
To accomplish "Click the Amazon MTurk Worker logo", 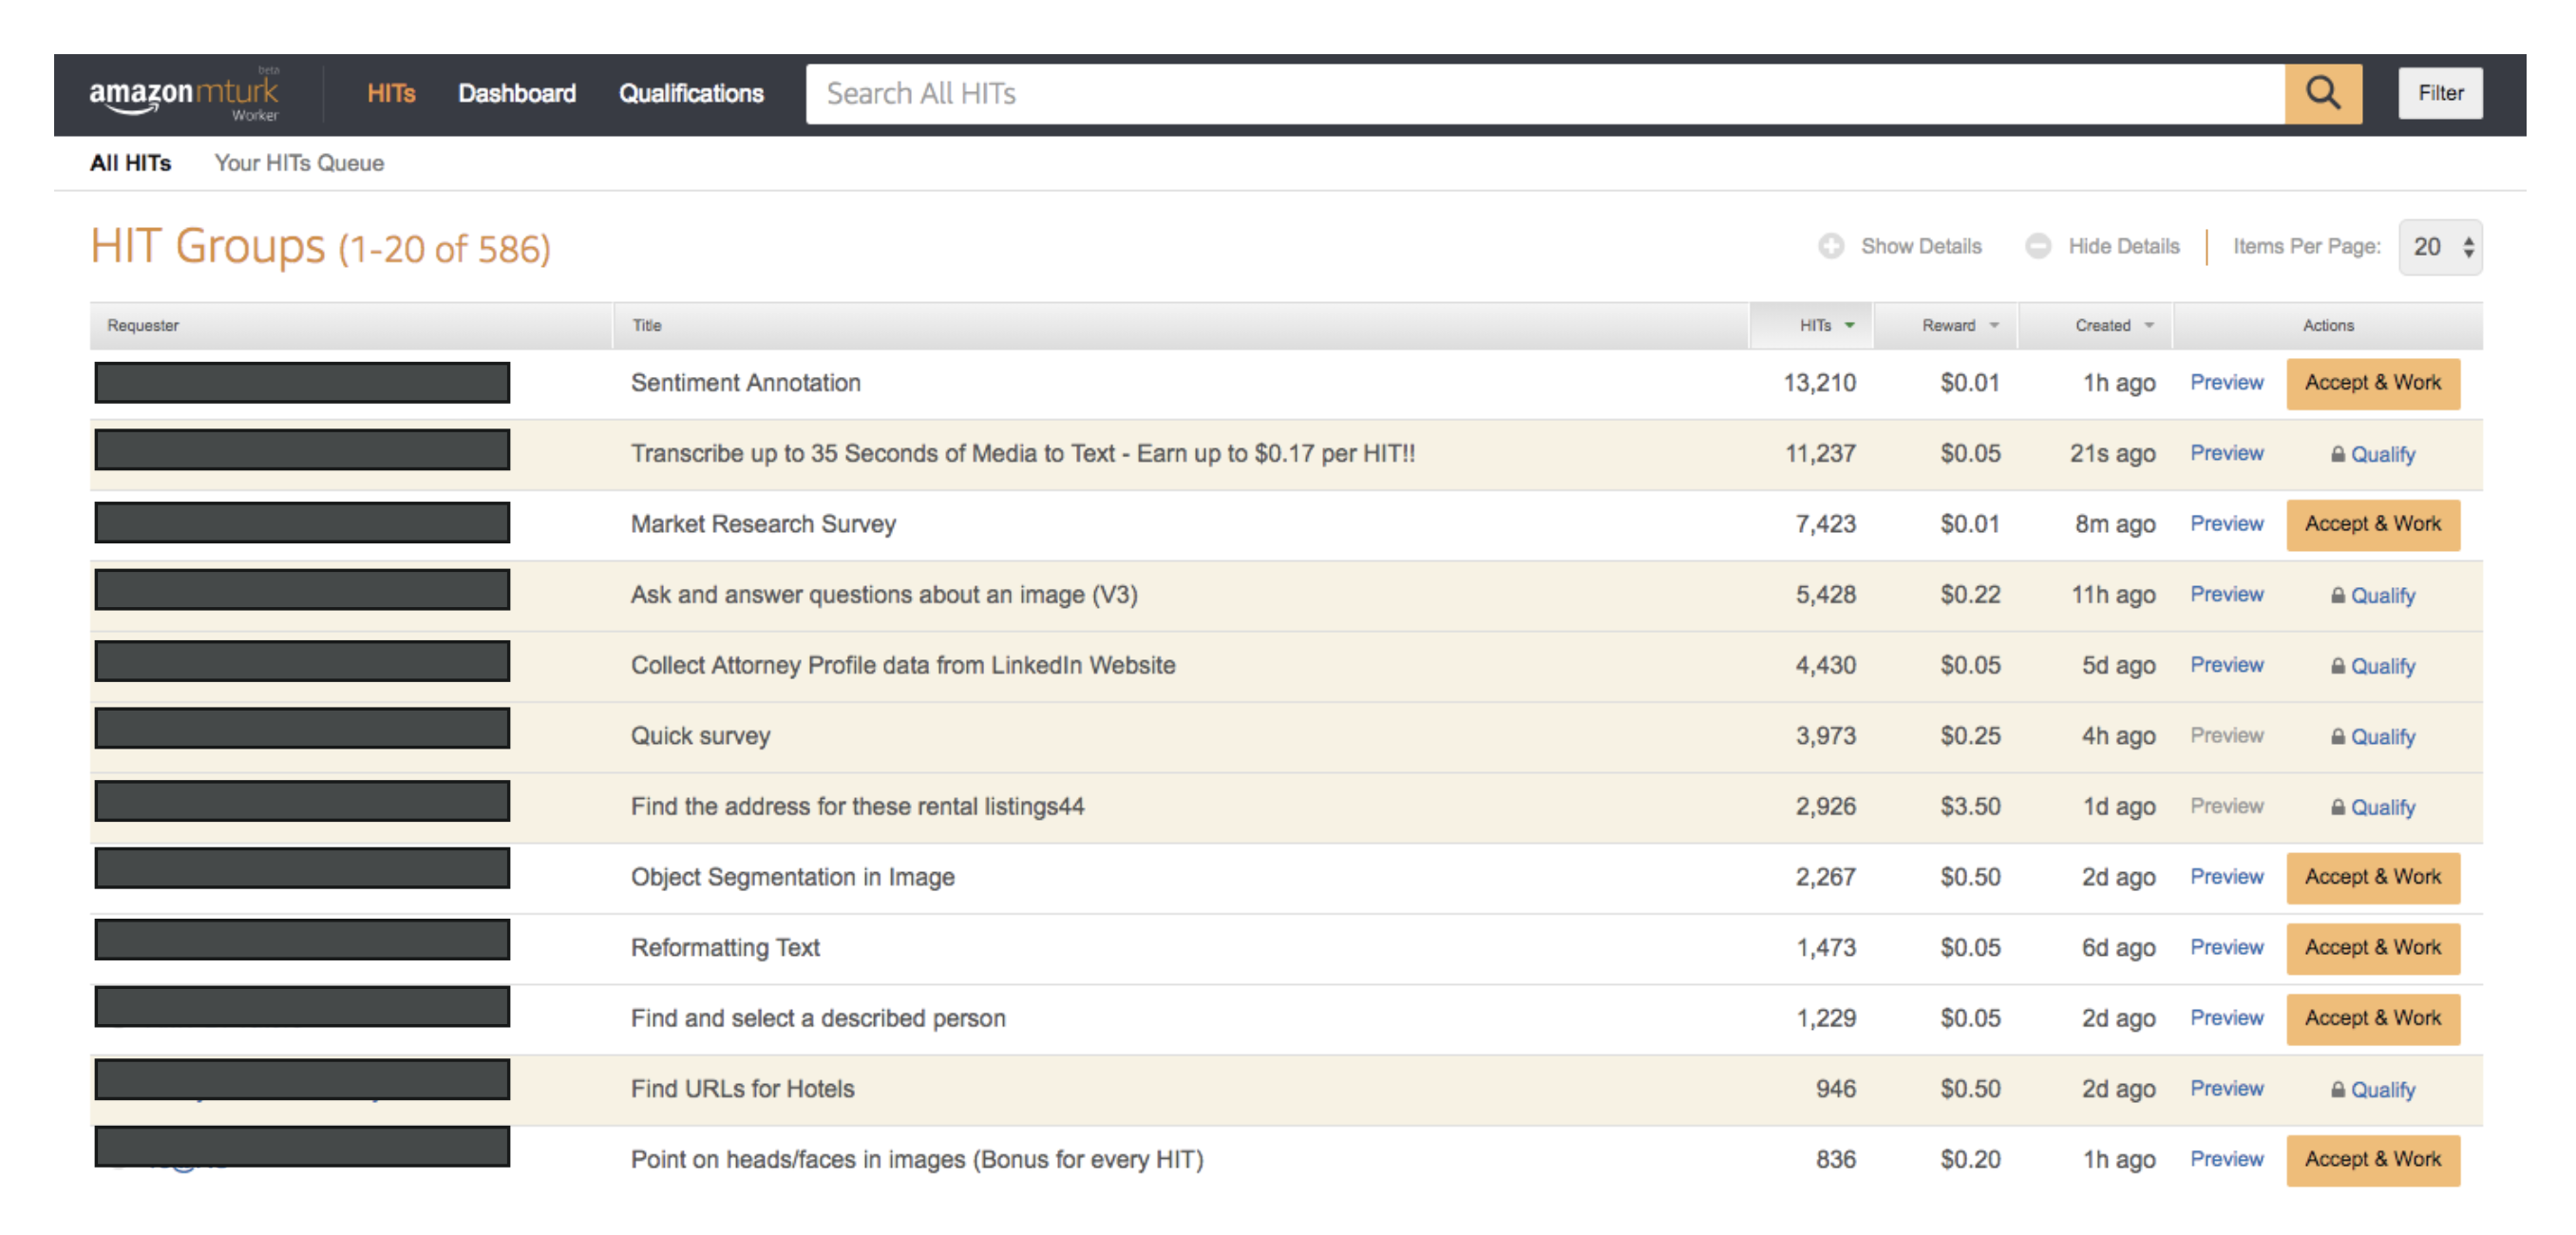I will (x=185, y=94).
